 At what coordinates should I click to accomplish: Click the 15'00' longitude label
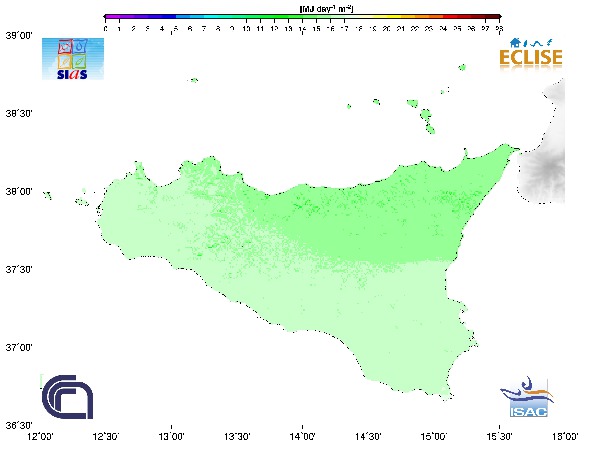[x=434, y=436]
